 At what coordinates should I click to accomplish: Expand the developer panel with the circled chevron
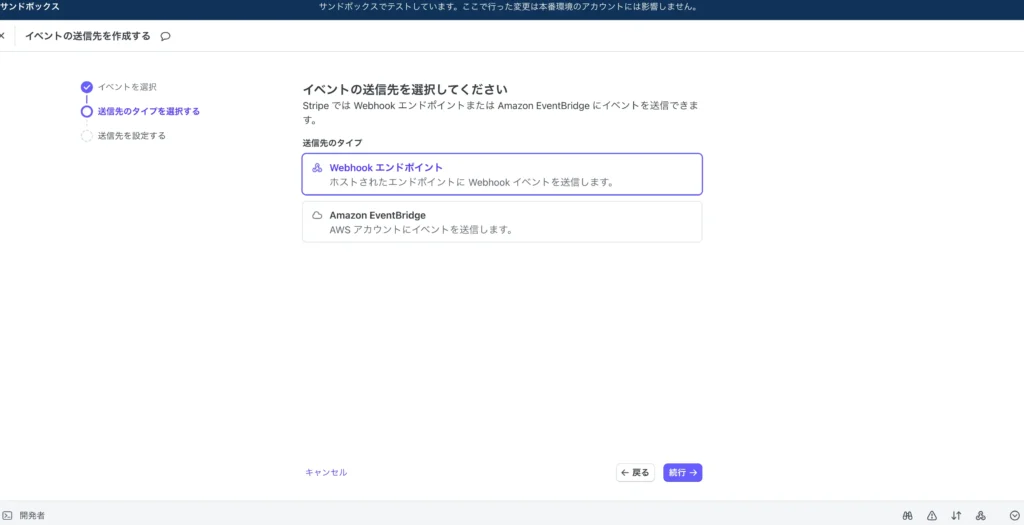pyautogui.click(x=1014, y=515)
